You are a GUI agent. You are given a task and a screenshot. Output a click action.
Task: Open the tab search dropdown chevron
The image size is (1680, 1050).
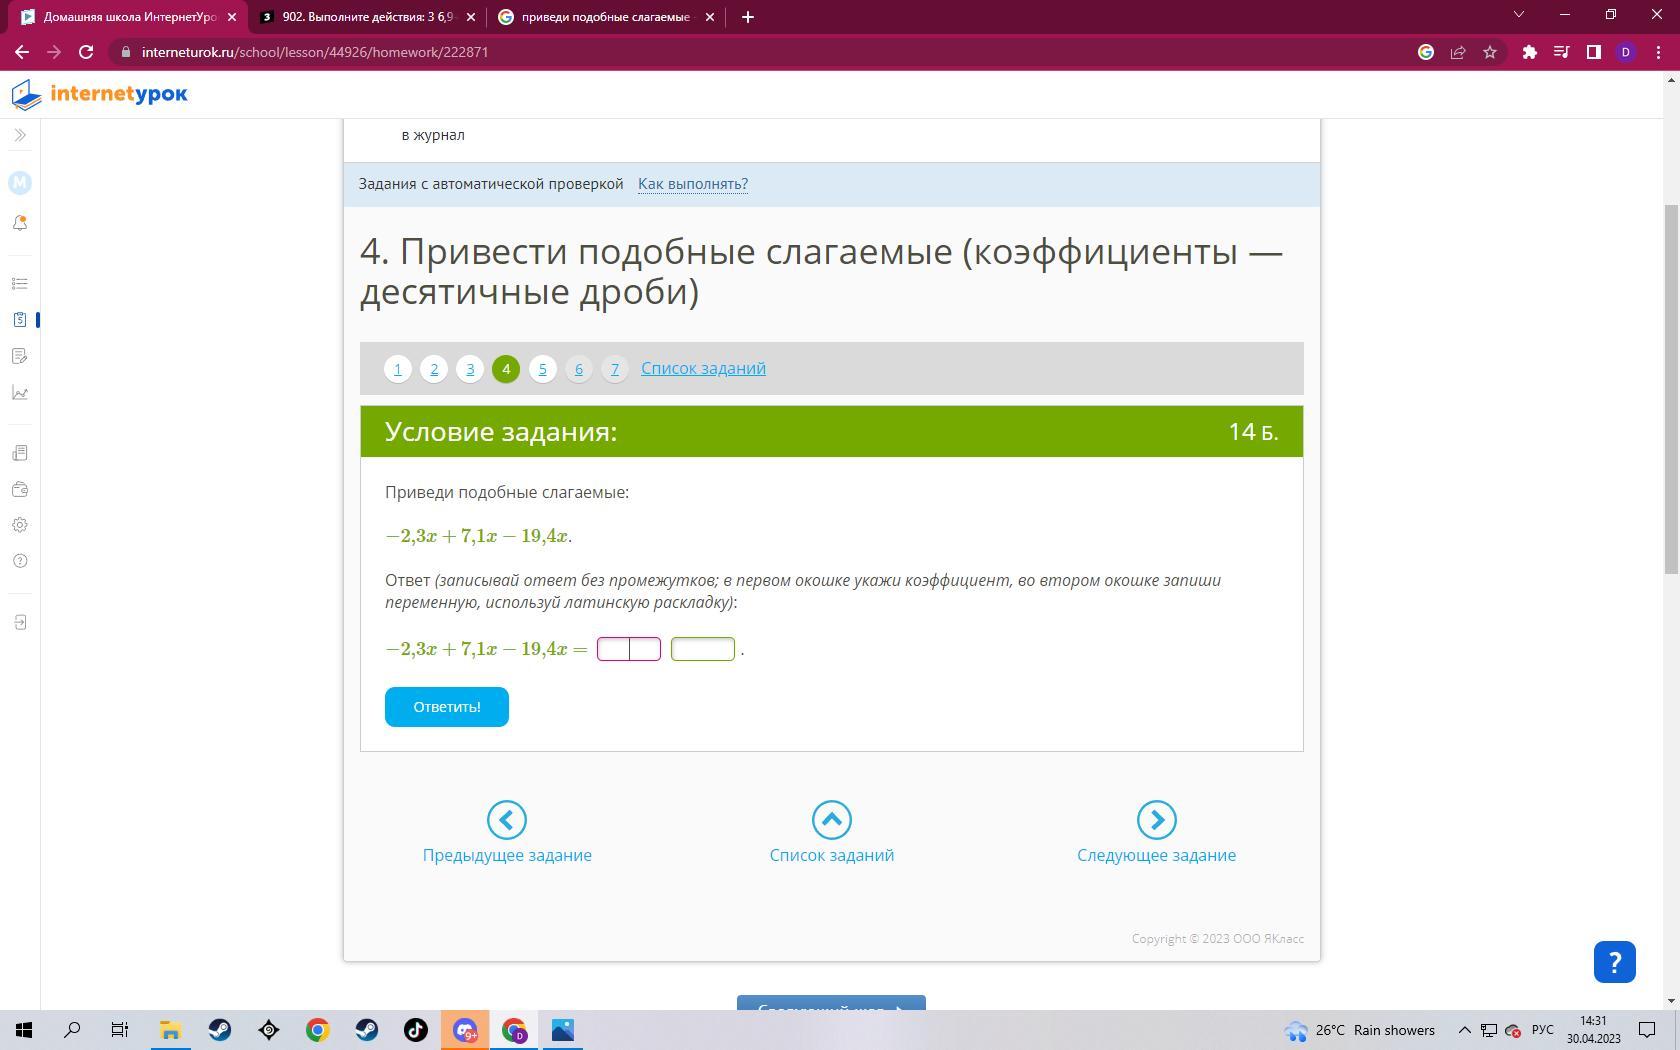(1518, 15)
